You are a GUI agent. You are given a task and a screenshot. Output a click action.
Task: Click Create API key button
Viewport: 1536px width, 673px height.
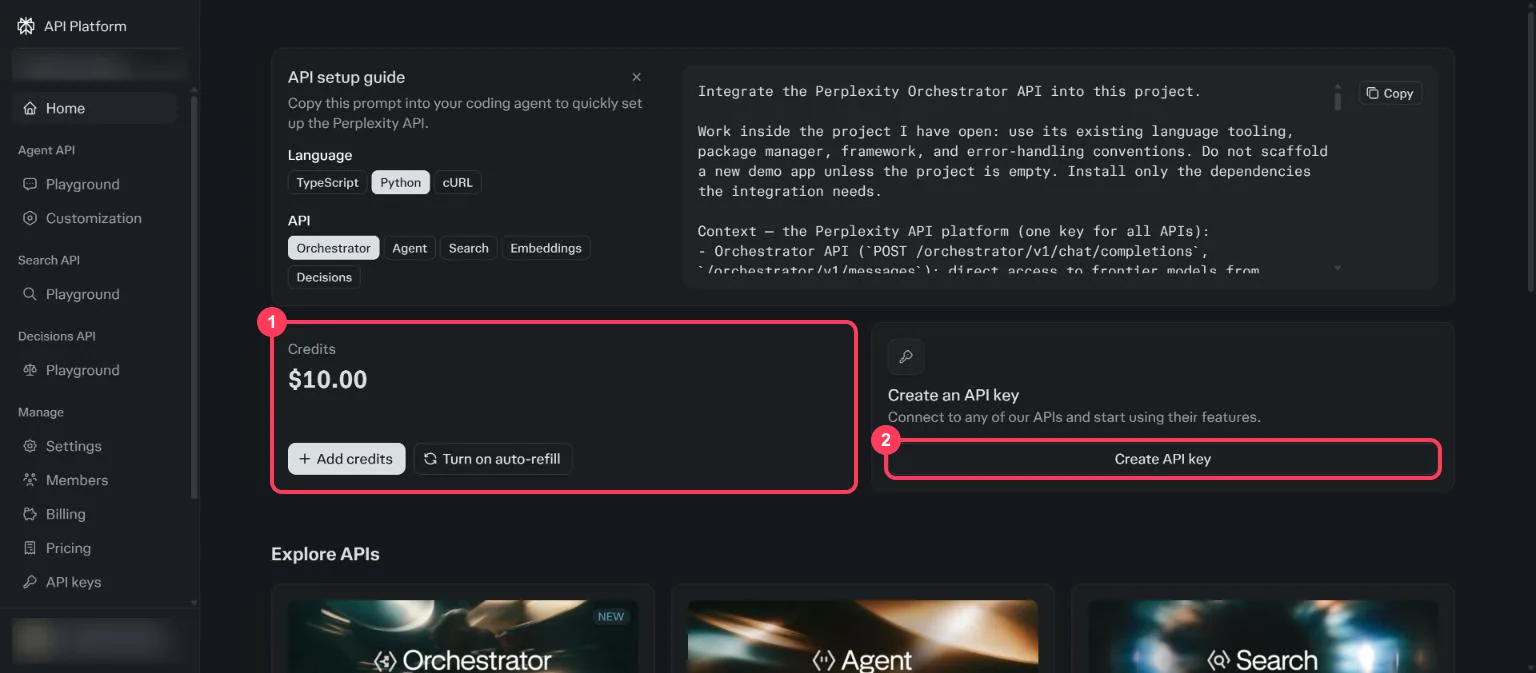1163,459
